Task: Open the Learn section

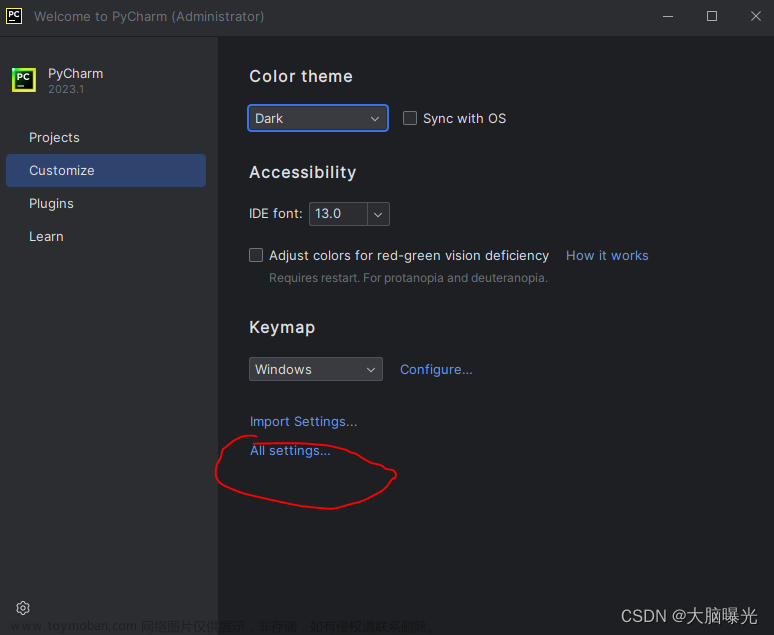Action: 46,237
